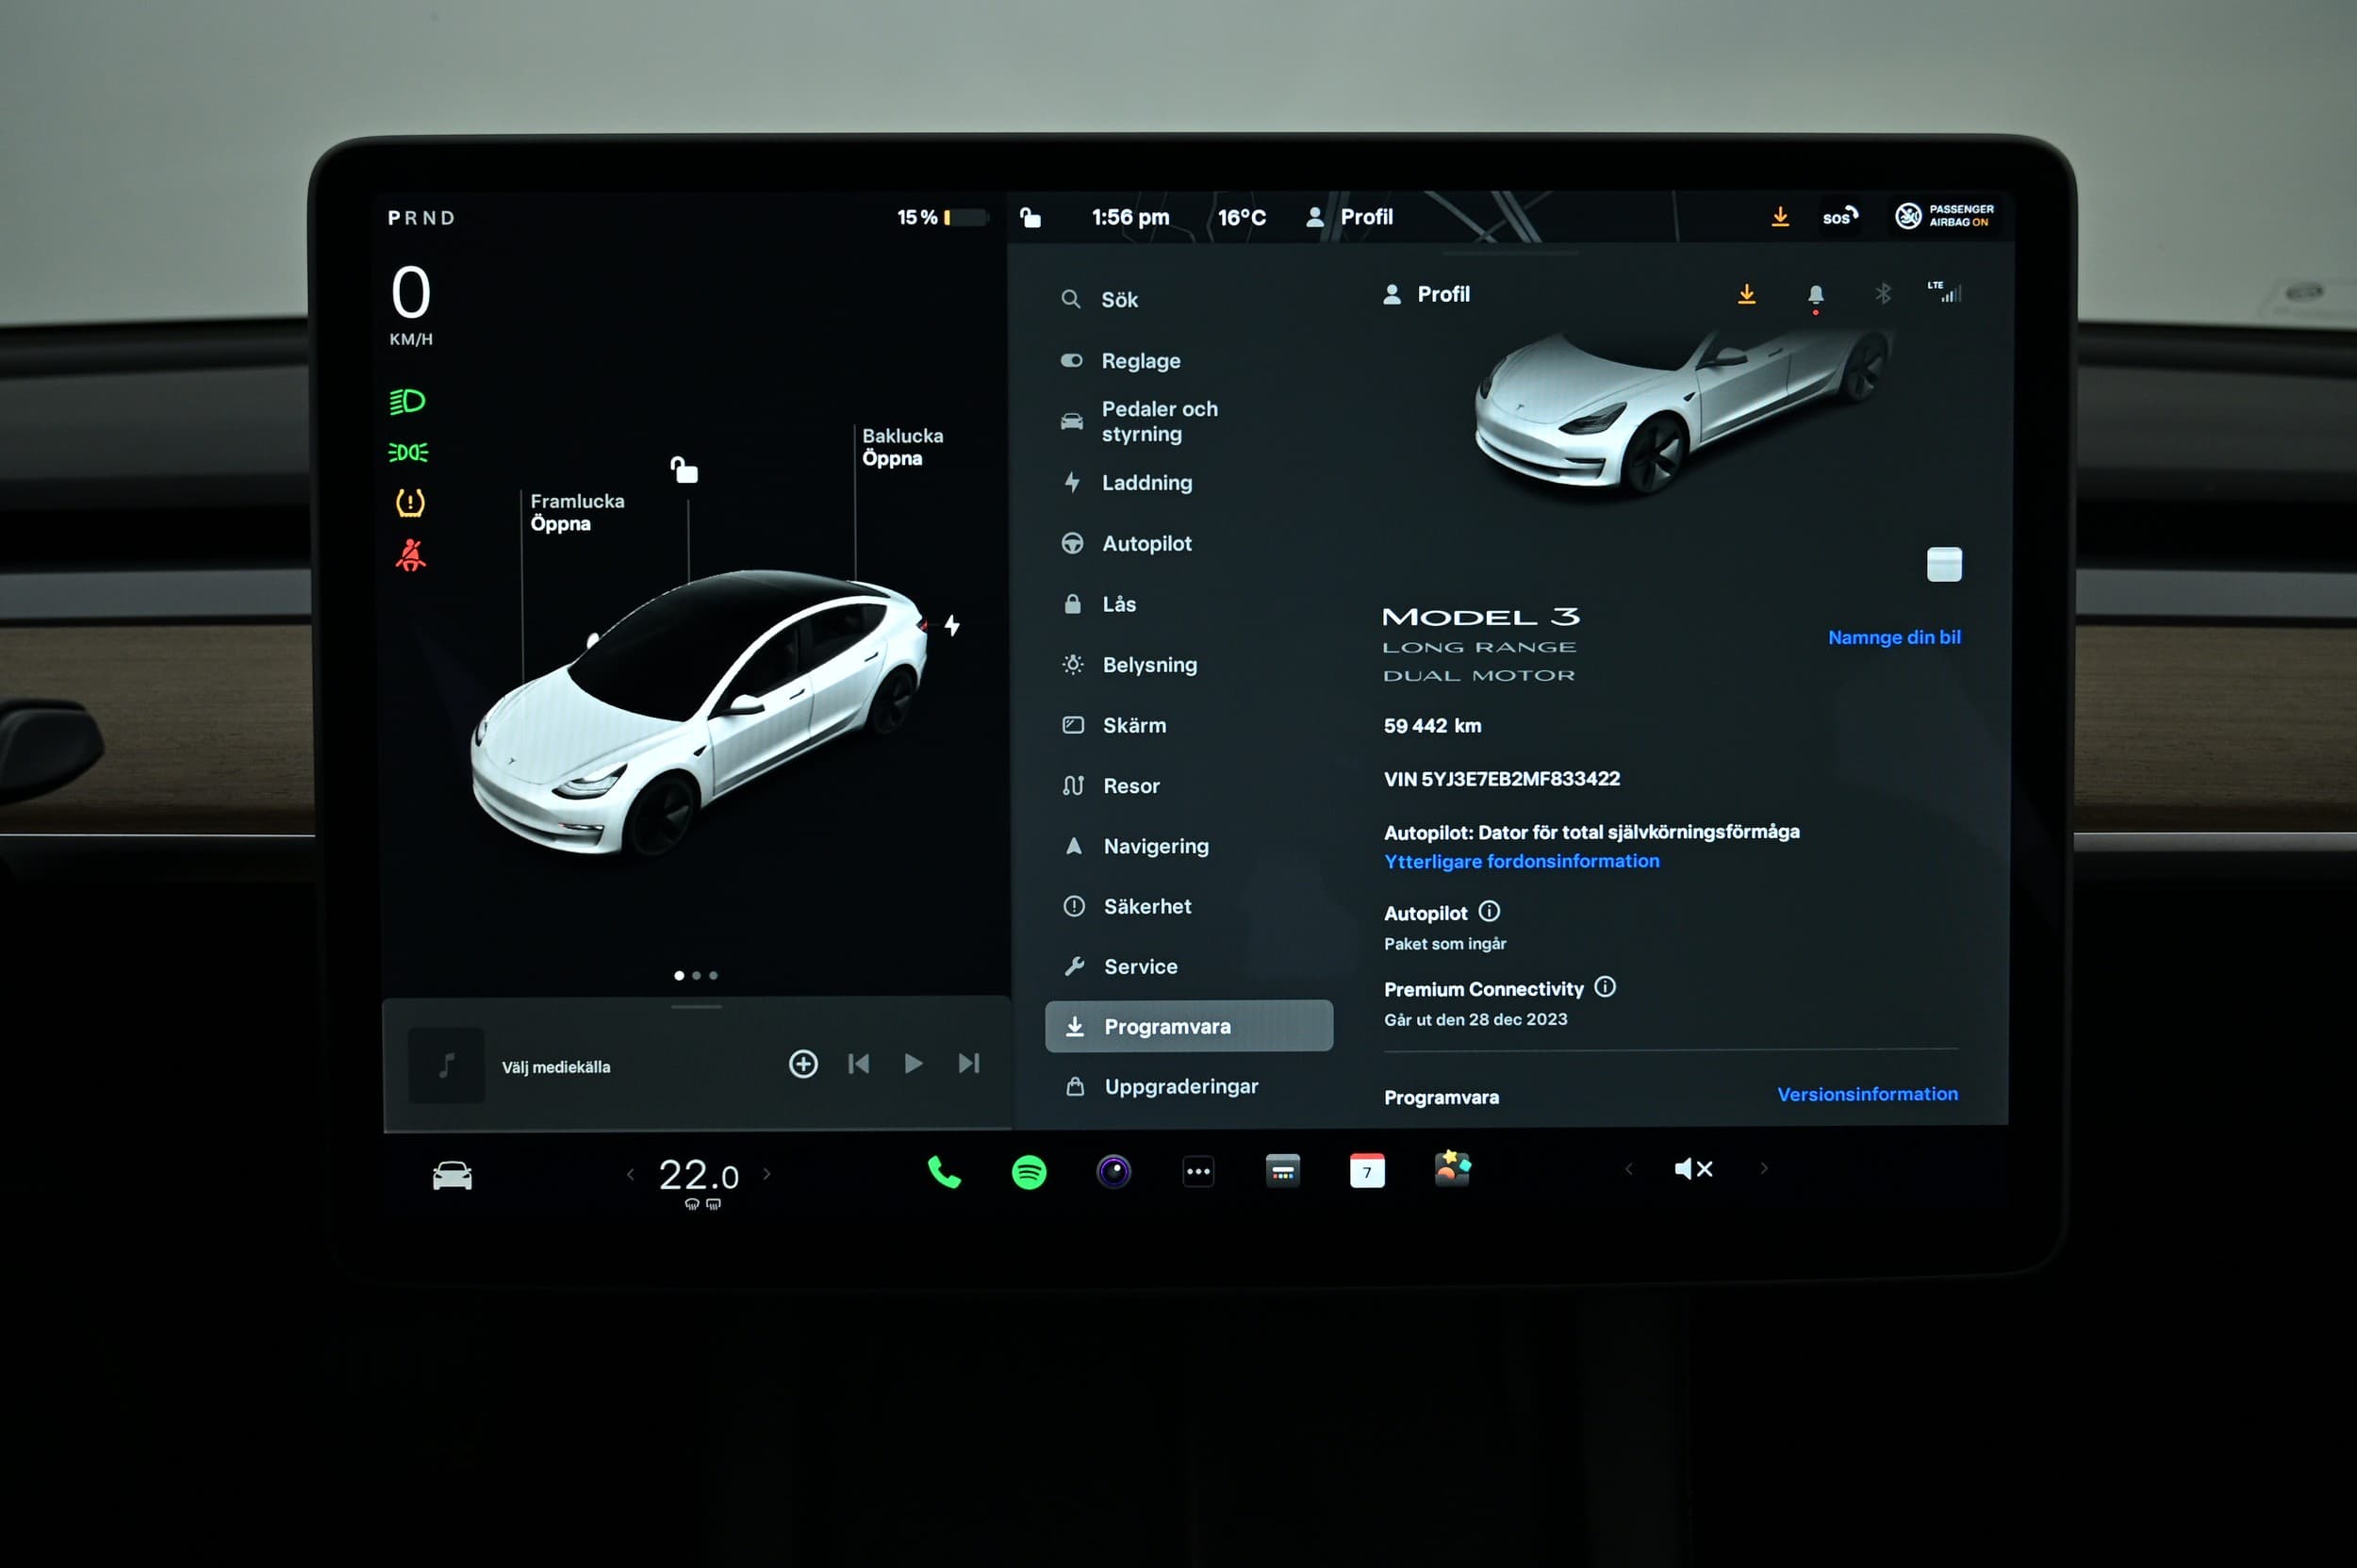The width and height of the screenshot is (2357, 1568).
Task: Open the dashcam camera app
Action: coord(1113,1171)
